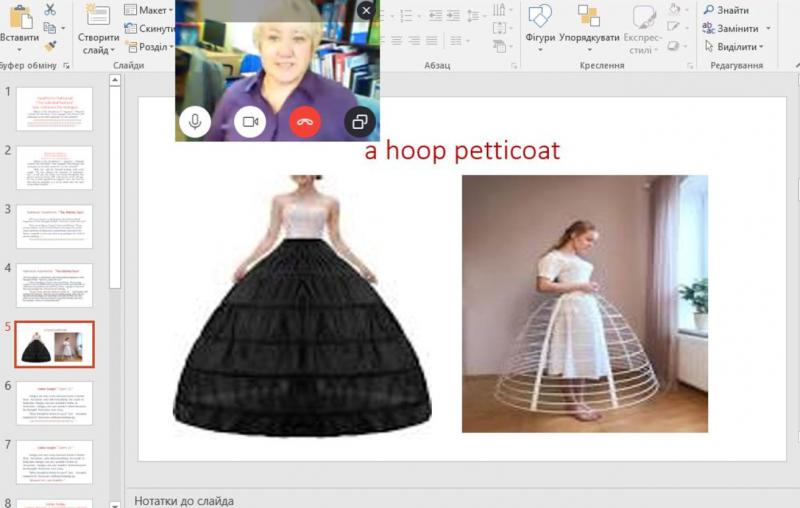This screenshot has width=800, height=508.
Task: Click the slide panel scroll-down arrow
Action: pos(115,505)
